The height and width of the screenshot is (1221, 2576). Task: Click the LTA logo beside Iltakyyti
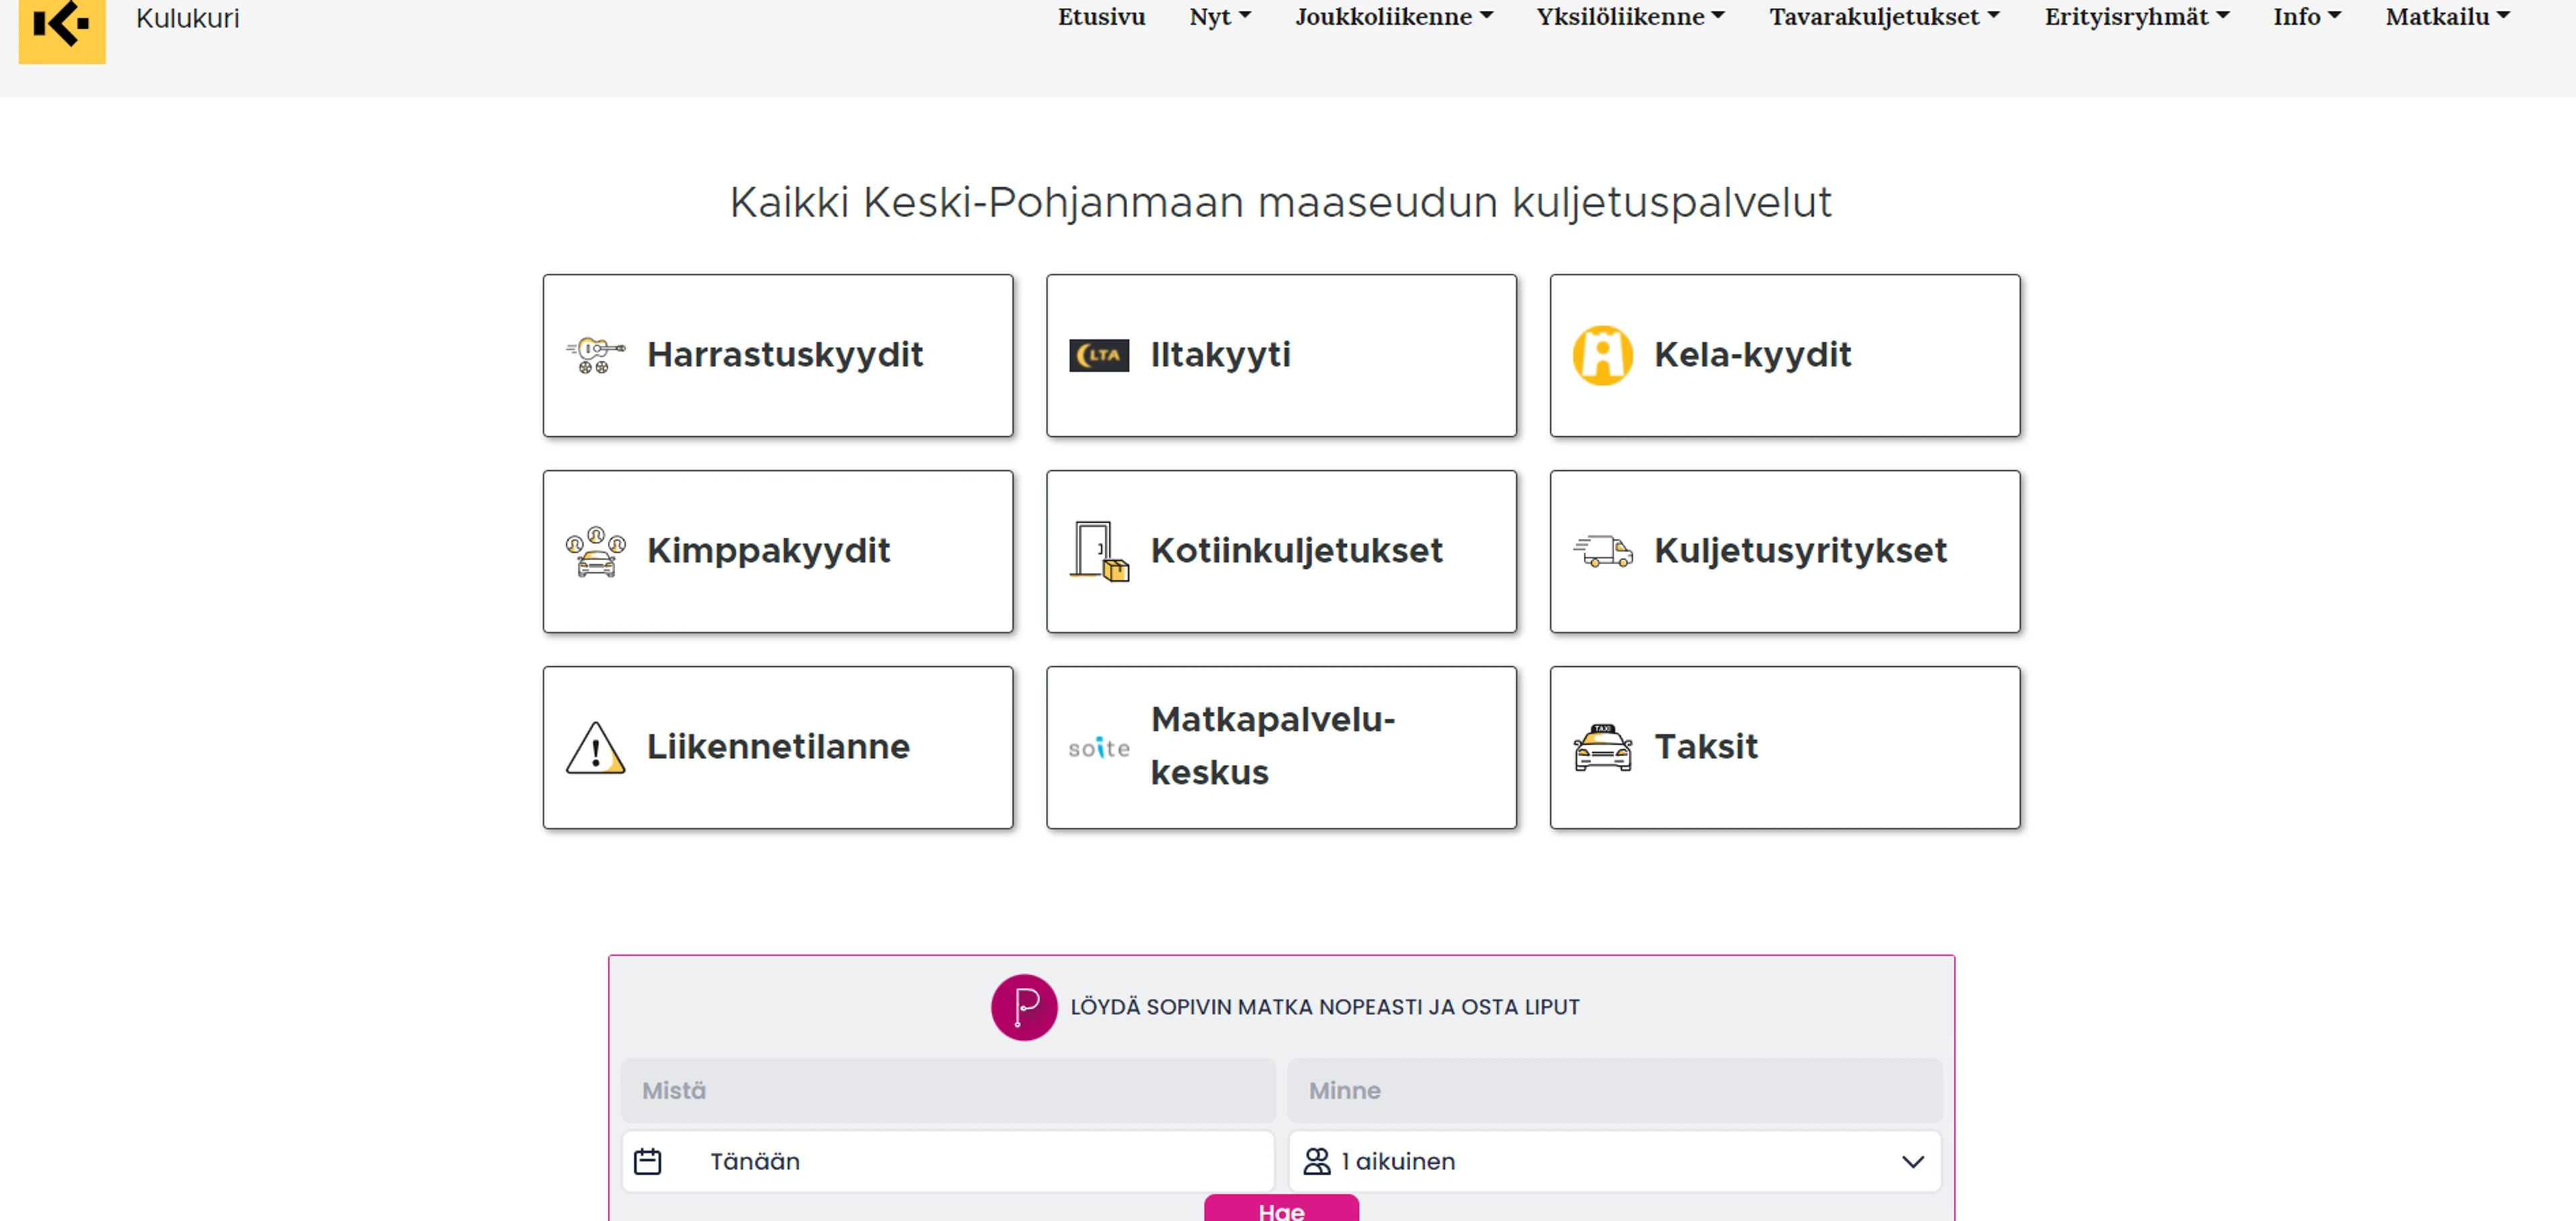1099,355
